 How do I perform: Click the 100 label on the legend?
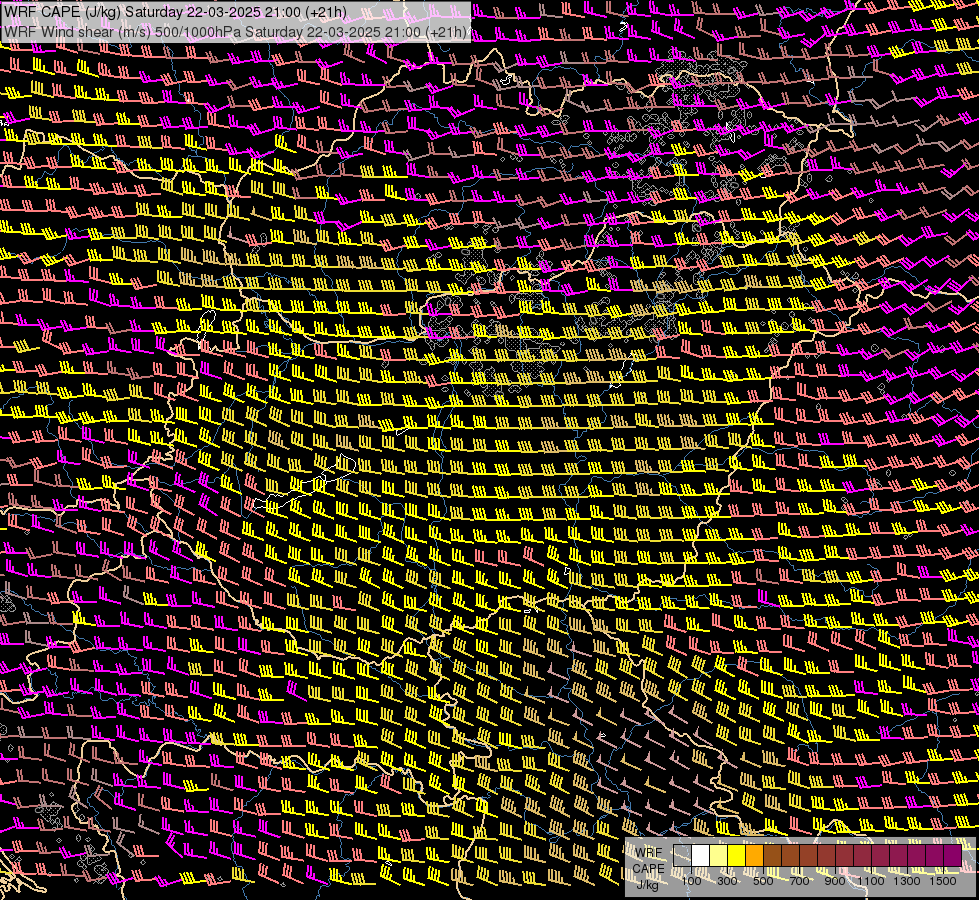(x=691, y=881)
